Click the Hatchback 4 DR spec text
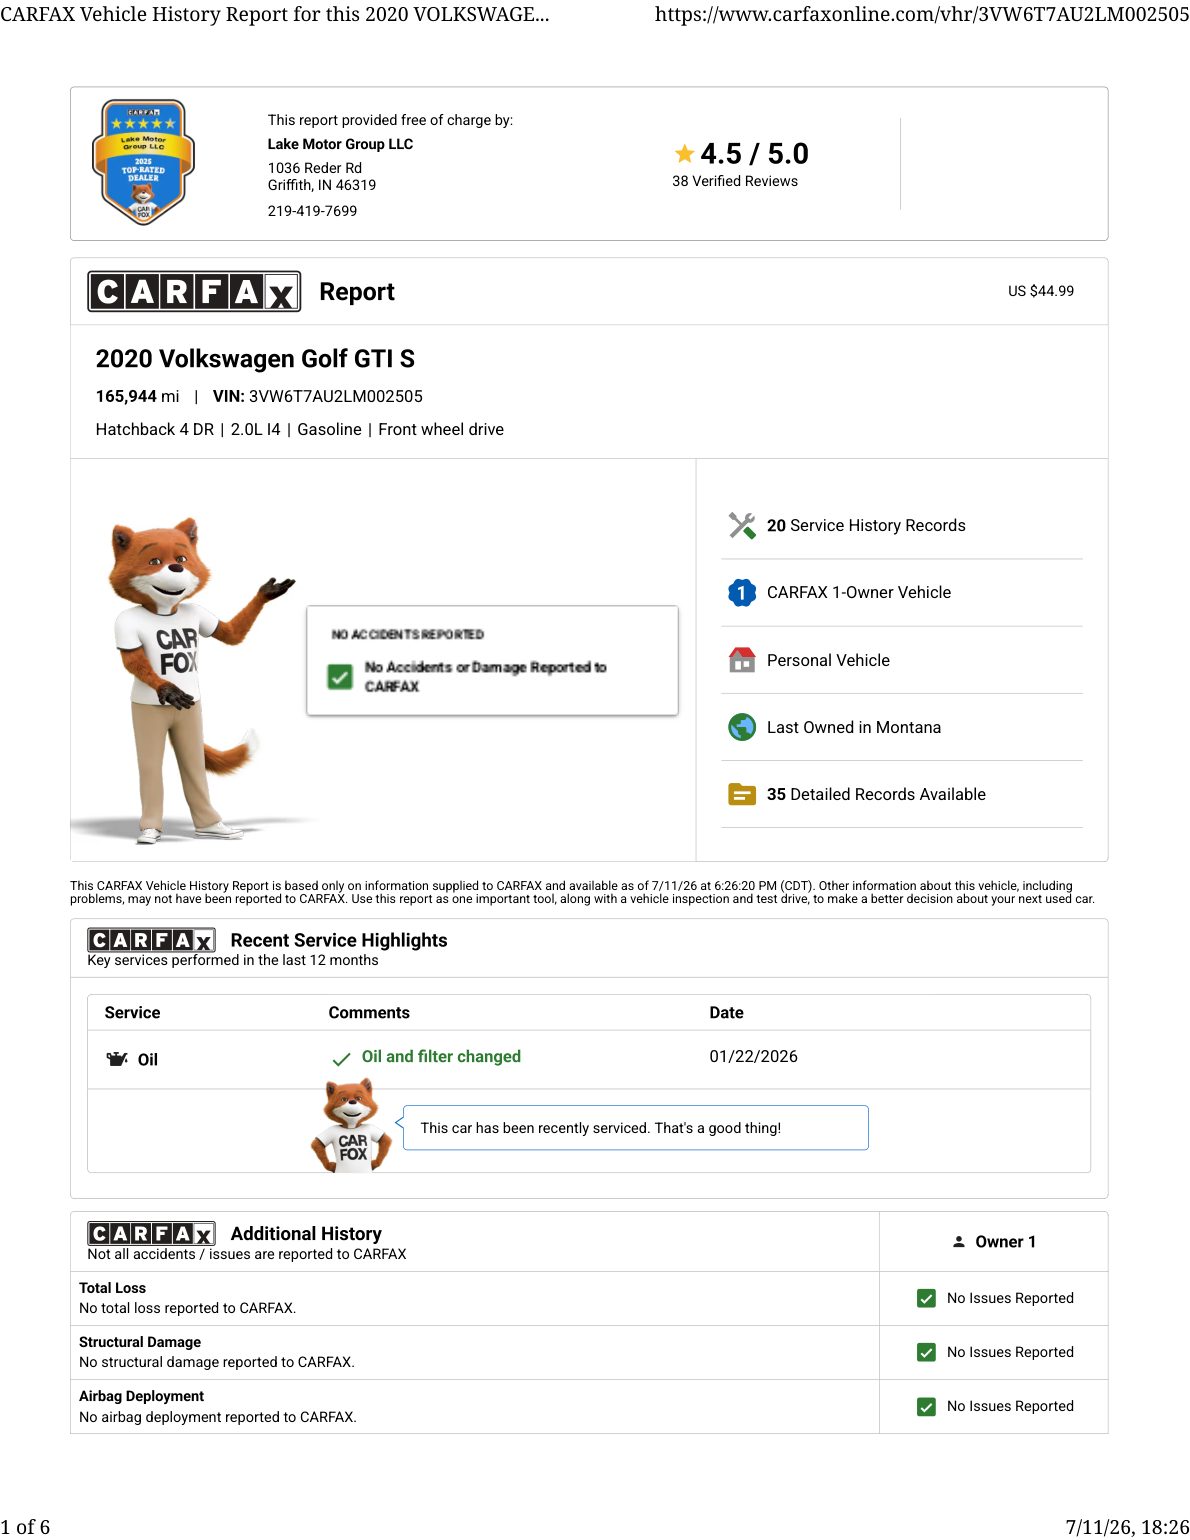The image size is (1190, 1540). (x=155, y=429)
